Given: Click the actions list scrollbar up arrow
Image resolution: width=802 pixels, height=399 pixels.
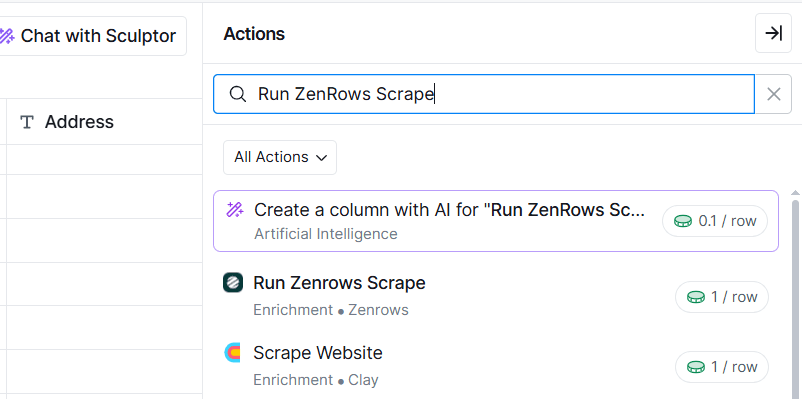Looking at the screenshot, I should pos(795,193).
